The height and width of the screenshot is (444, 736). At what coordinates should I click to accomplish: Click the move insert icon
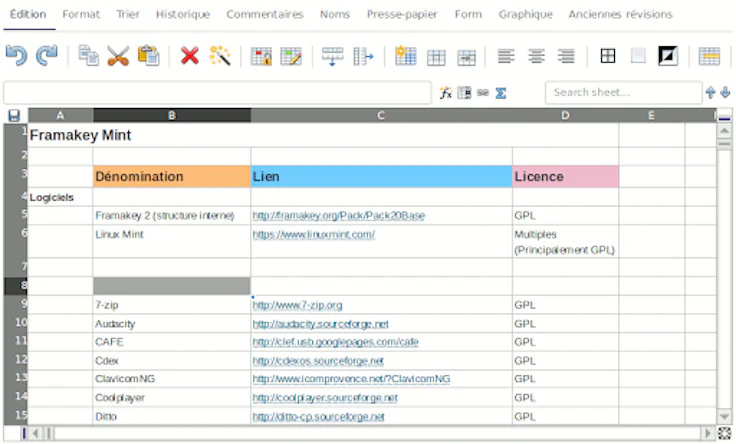466,57
